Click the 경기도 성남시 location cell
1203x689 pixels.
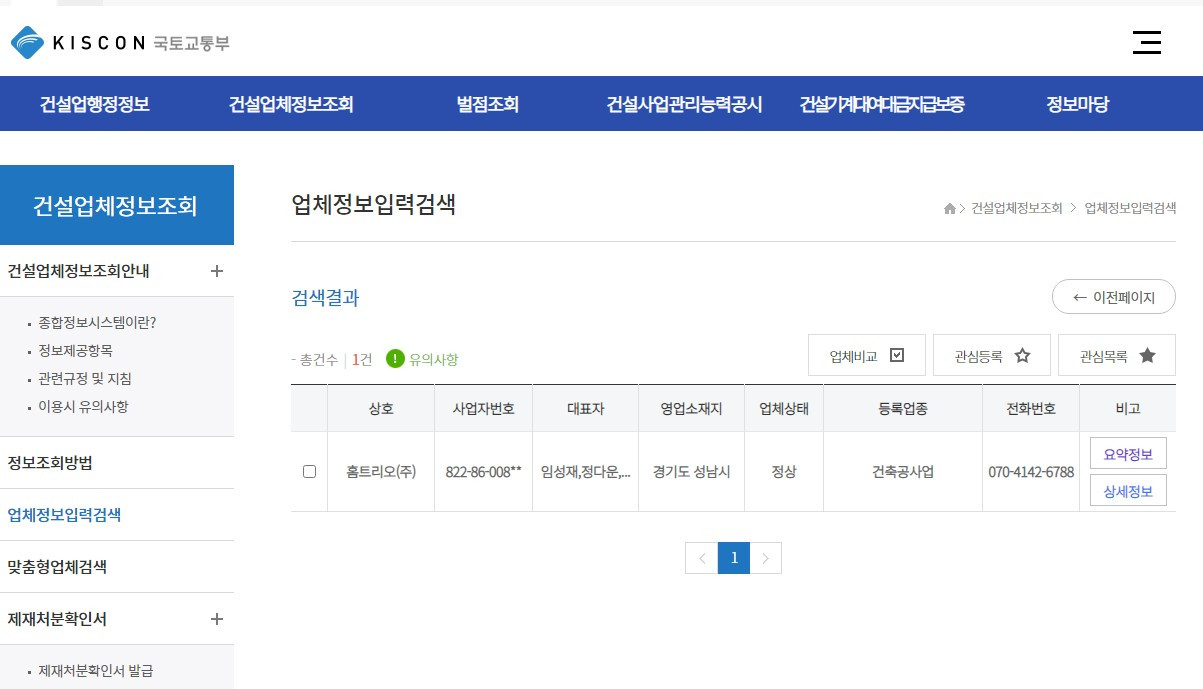point(691,472)
